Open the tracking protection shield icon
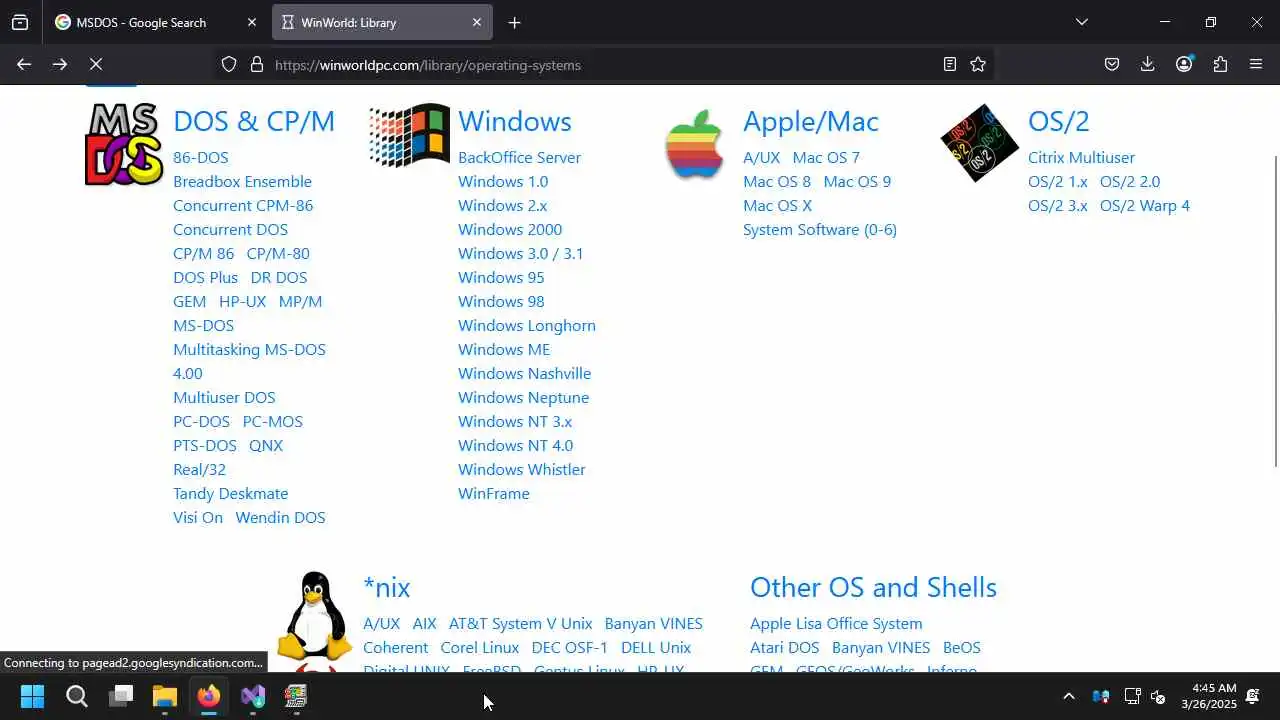Image resolution: width=1280 pixels, height=720 pixels. click(229, 64)
